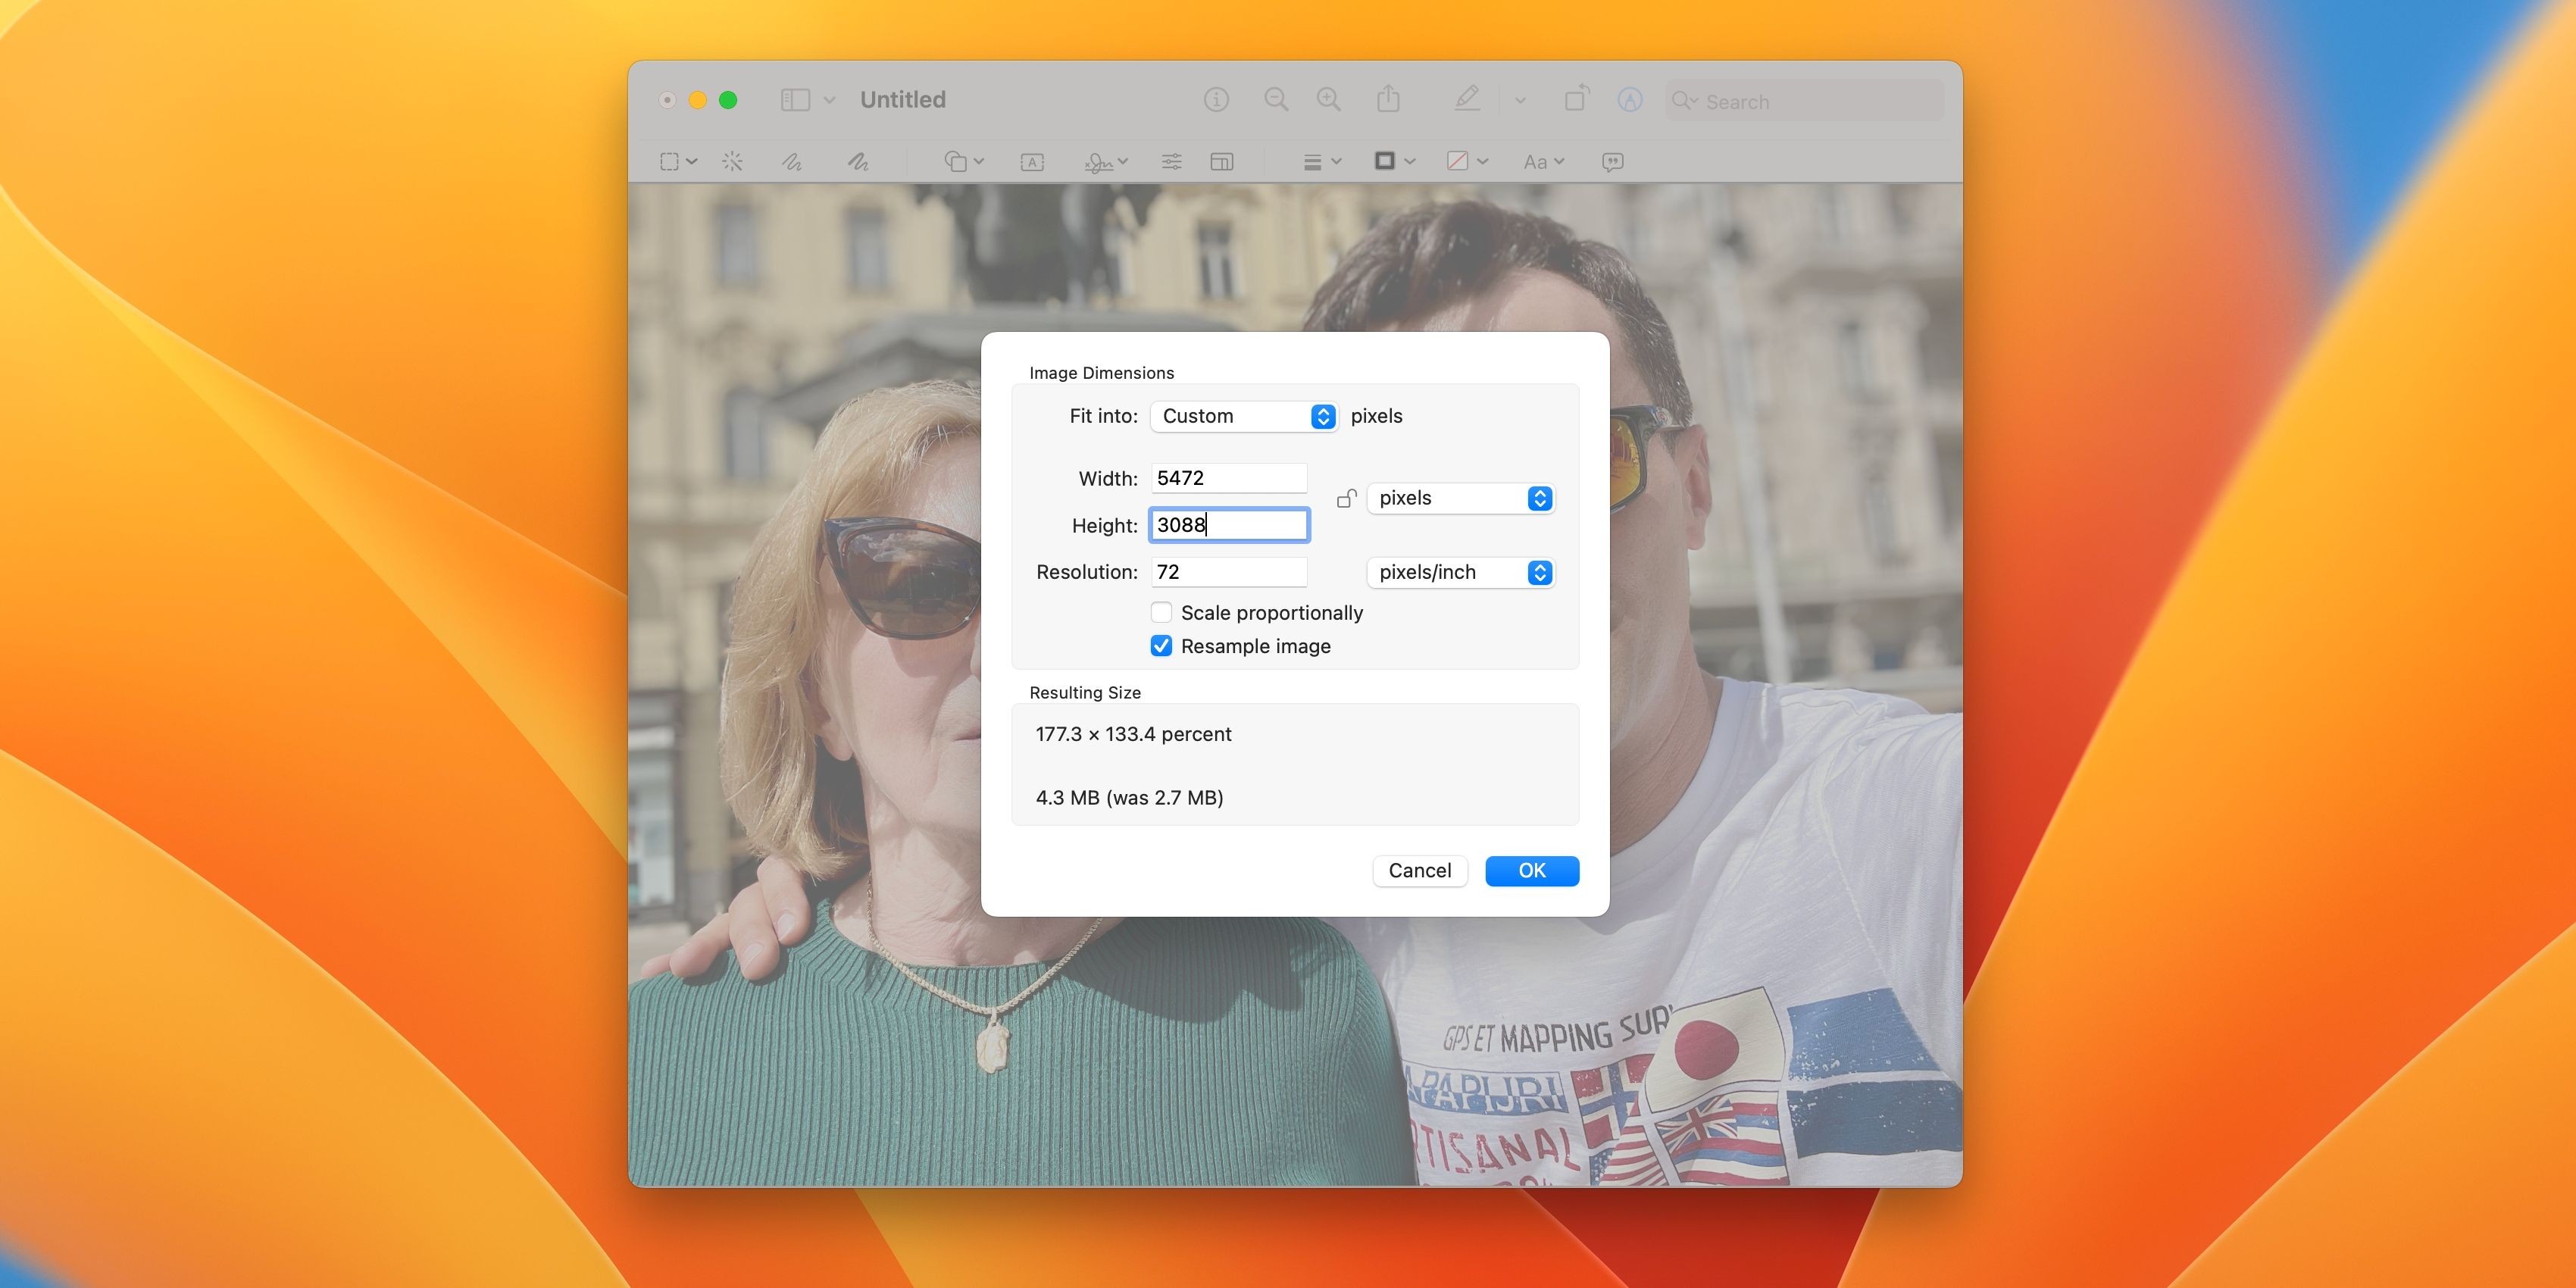Open the Sign signature tool
Viewport: 2576px width, 1288px height.
point(1106,162)
